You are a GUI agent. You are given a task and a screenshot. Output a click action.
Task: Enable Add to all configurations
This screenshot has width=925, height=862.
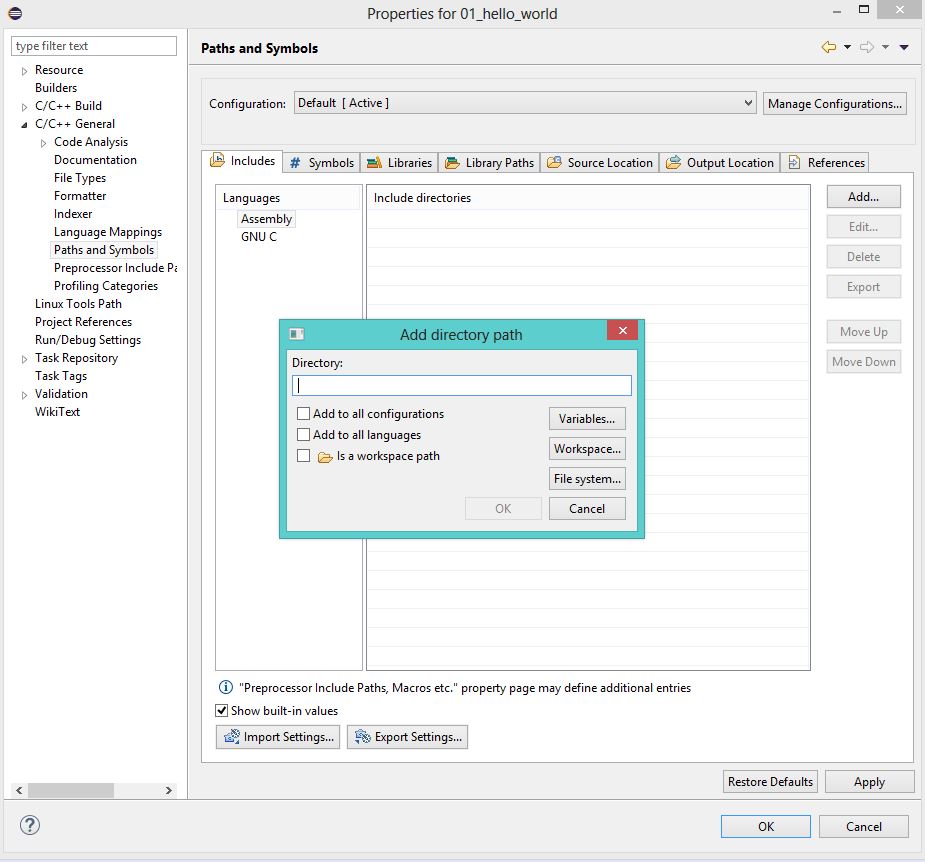tap(304, 413)
